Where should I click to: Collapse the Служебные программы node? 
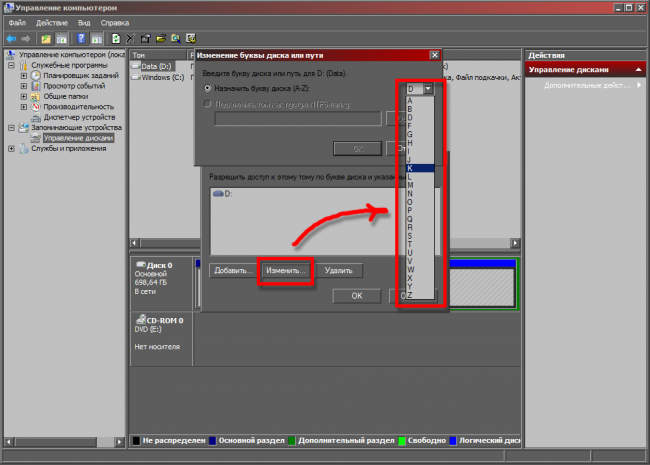point(11,64)
